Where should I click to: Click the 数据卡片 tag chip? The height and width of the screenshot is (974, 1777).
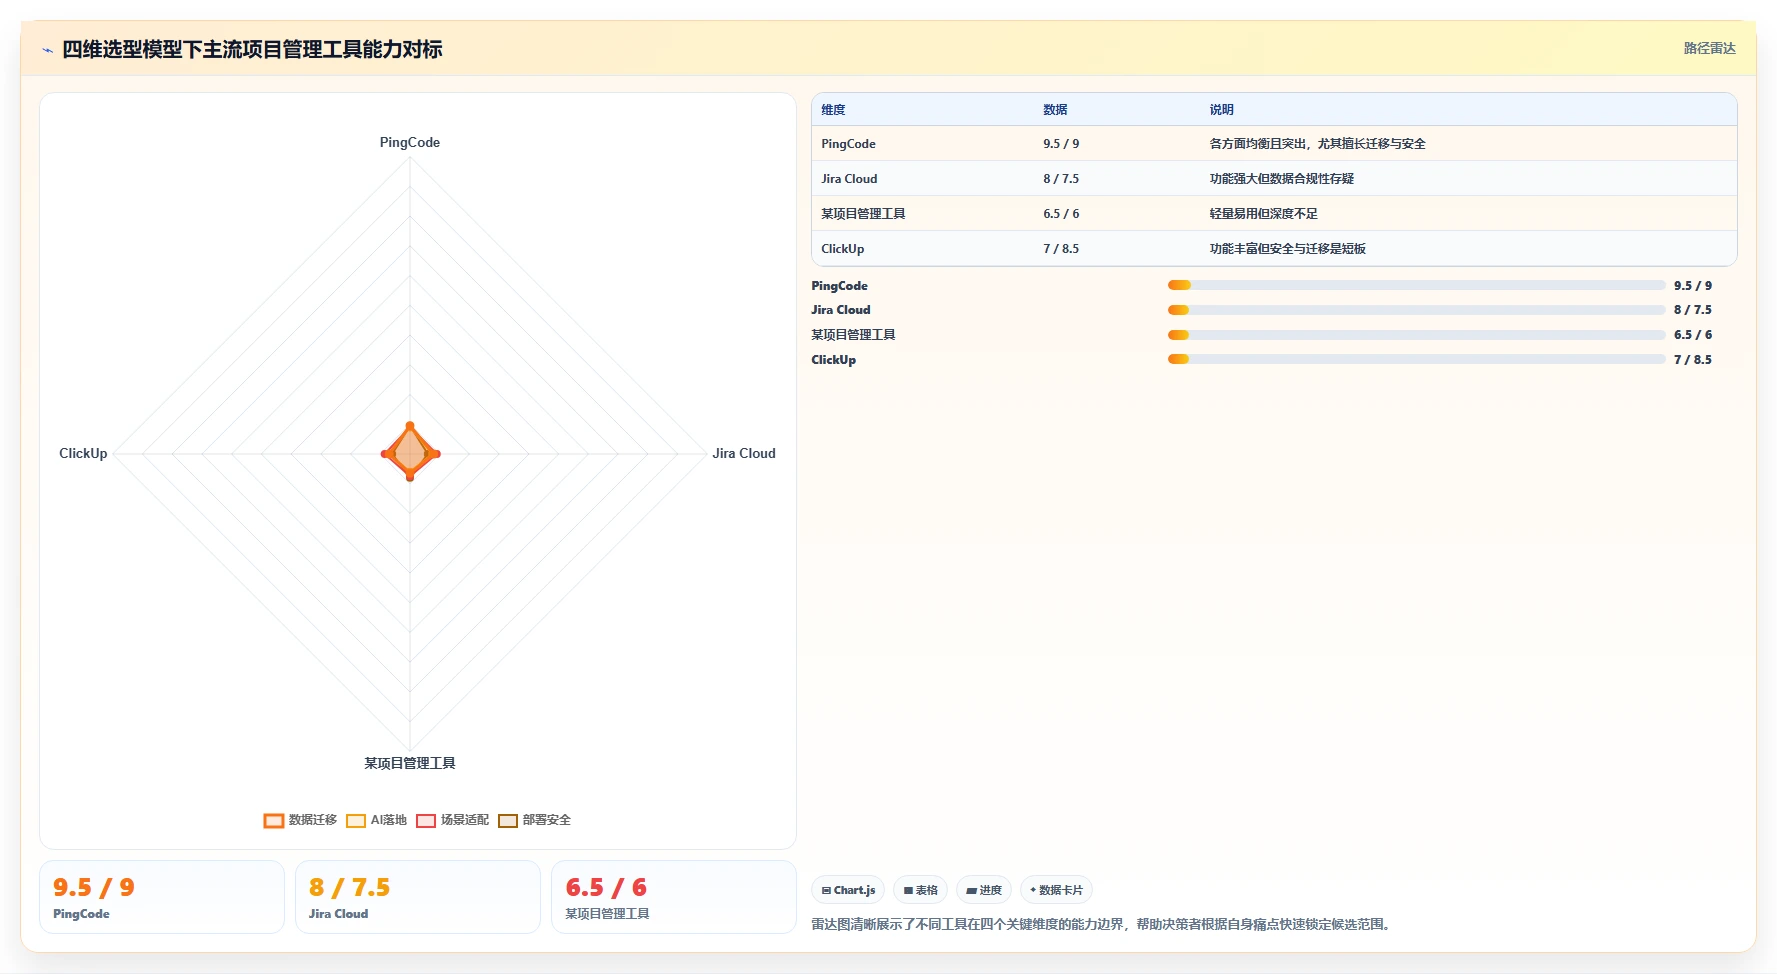(x=1056, y=890)
